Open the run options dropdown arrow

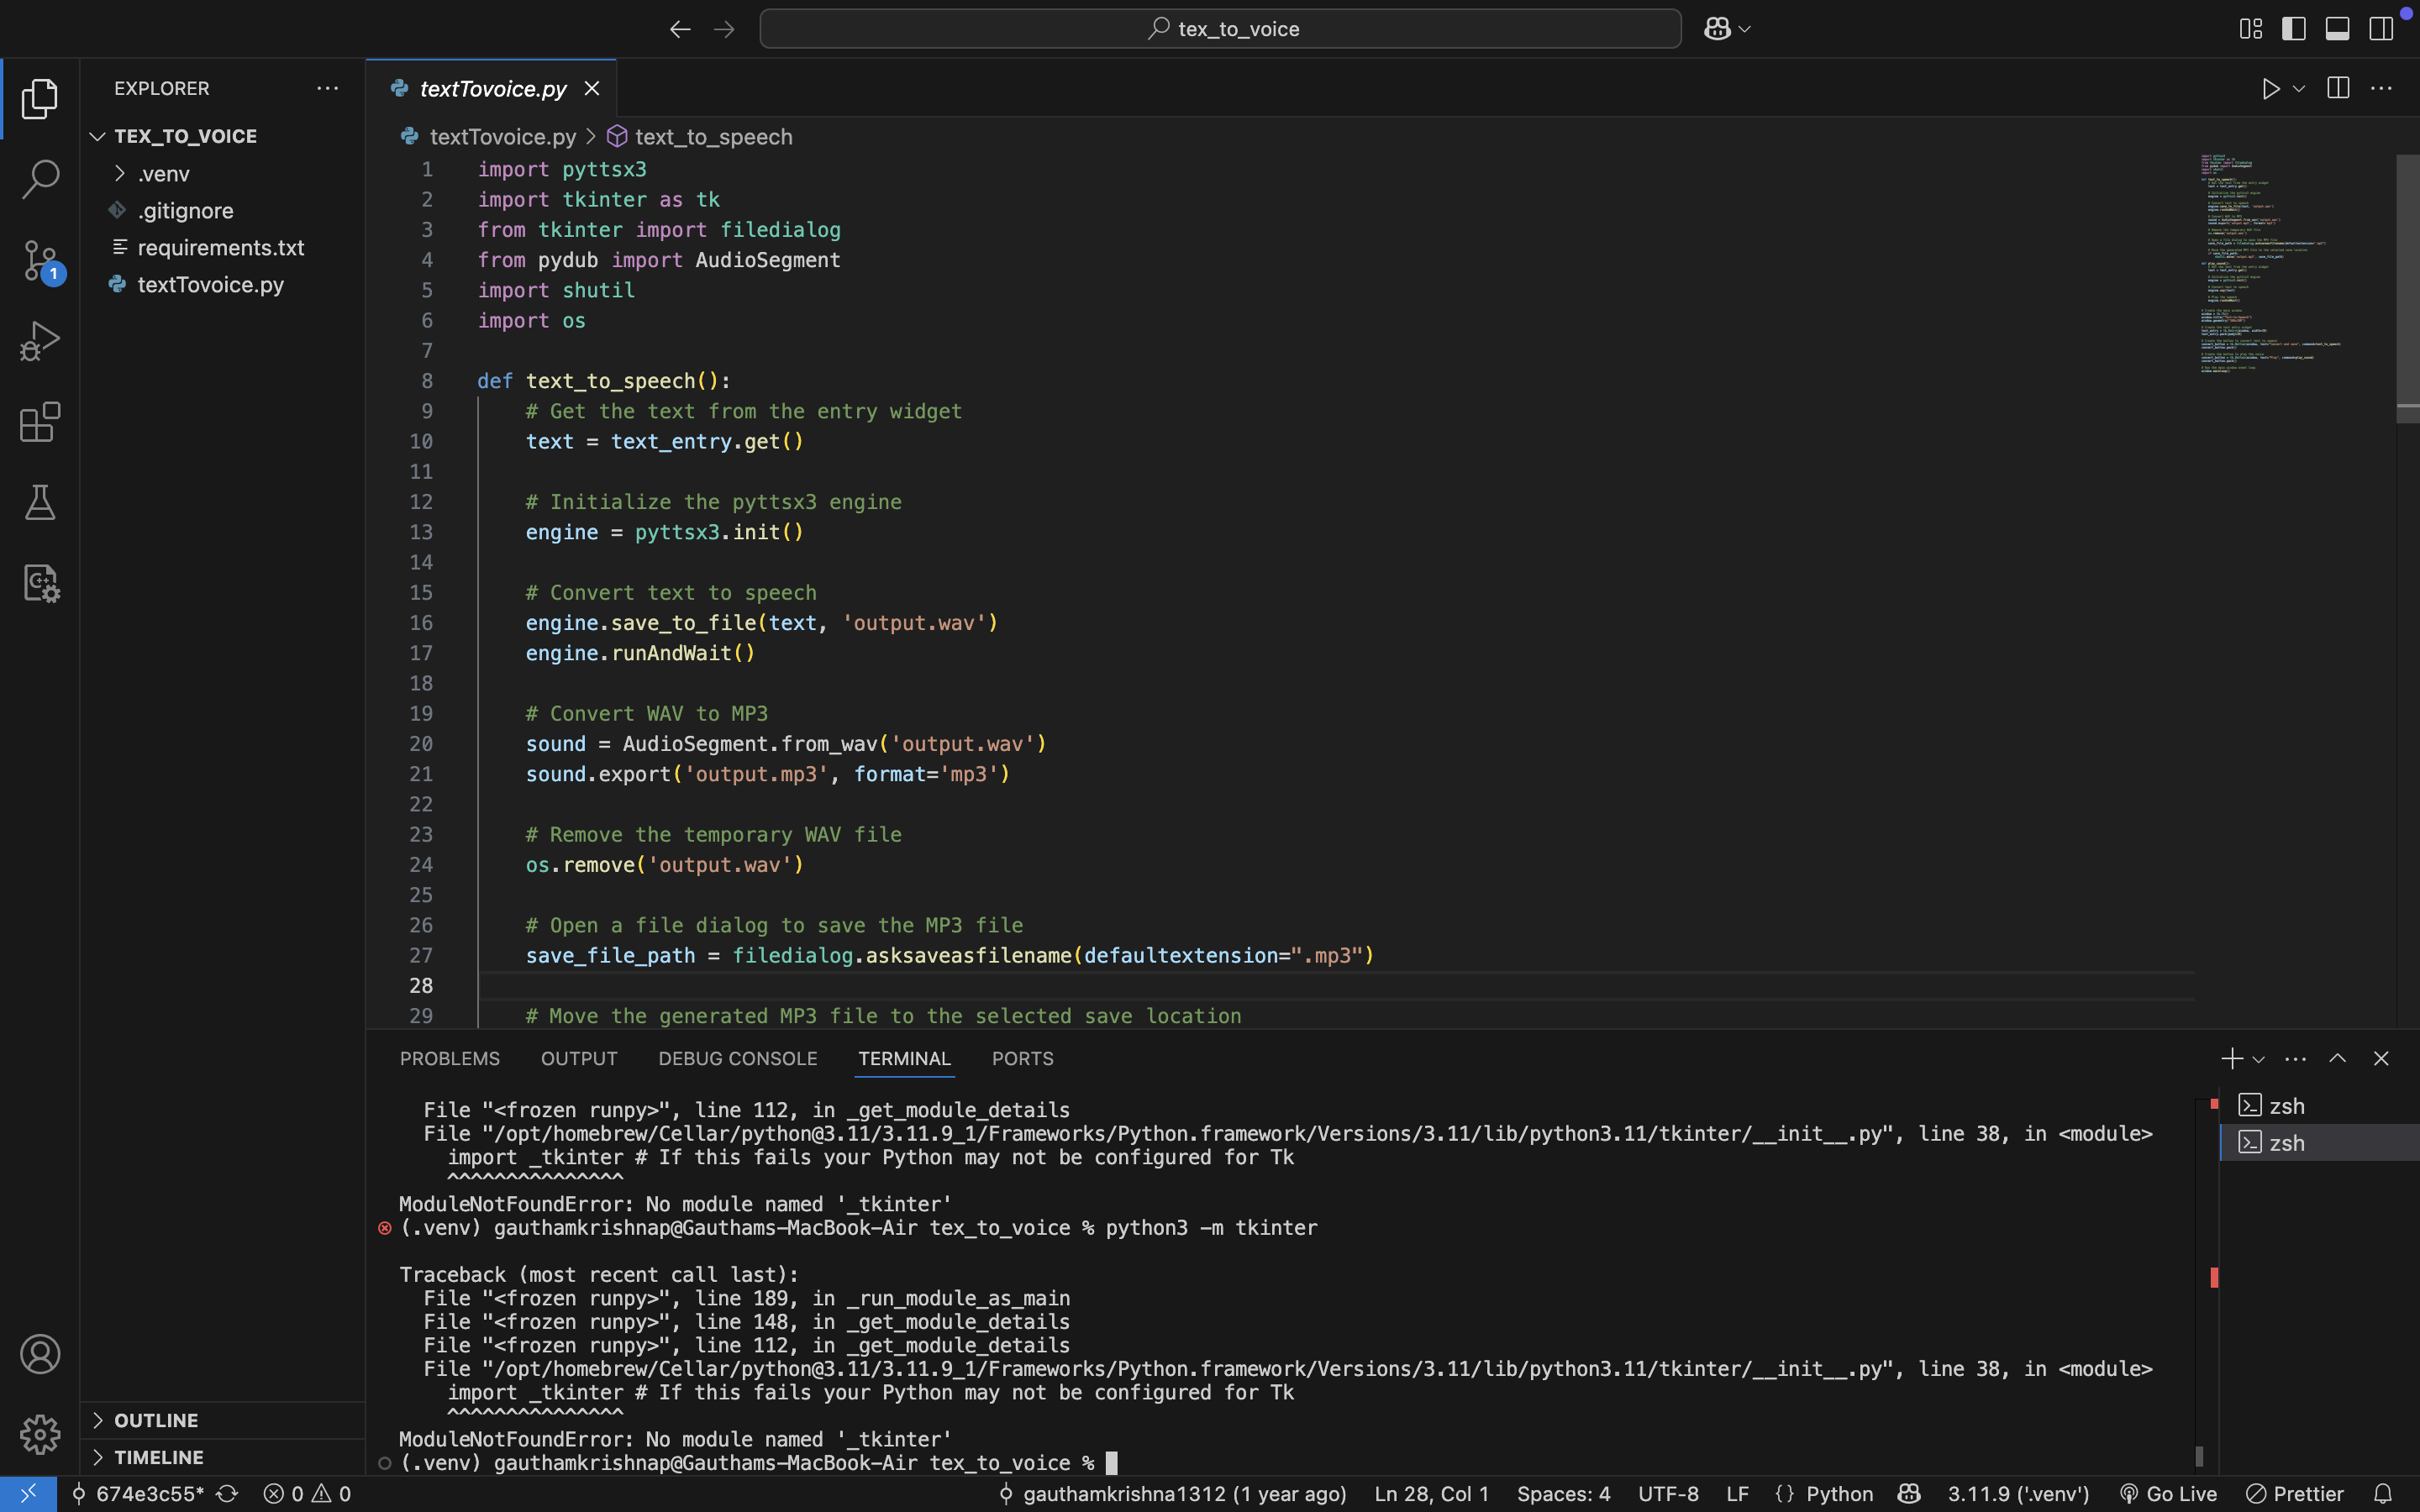[2299, 89]
